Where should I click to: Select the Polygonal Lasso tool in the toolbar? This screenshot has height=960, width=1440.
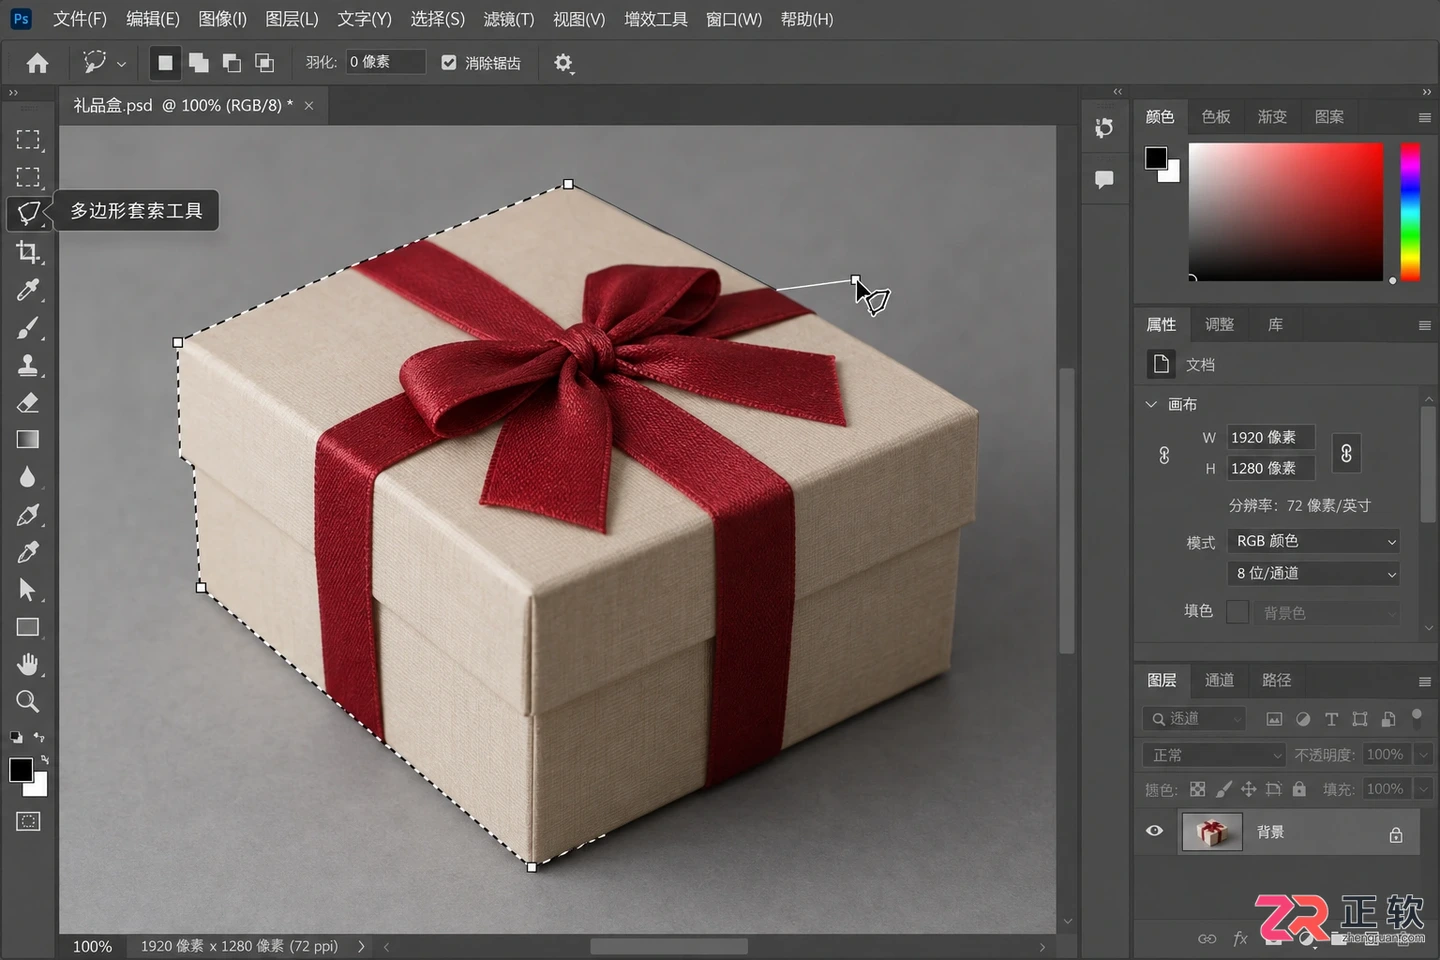point(28,212)
